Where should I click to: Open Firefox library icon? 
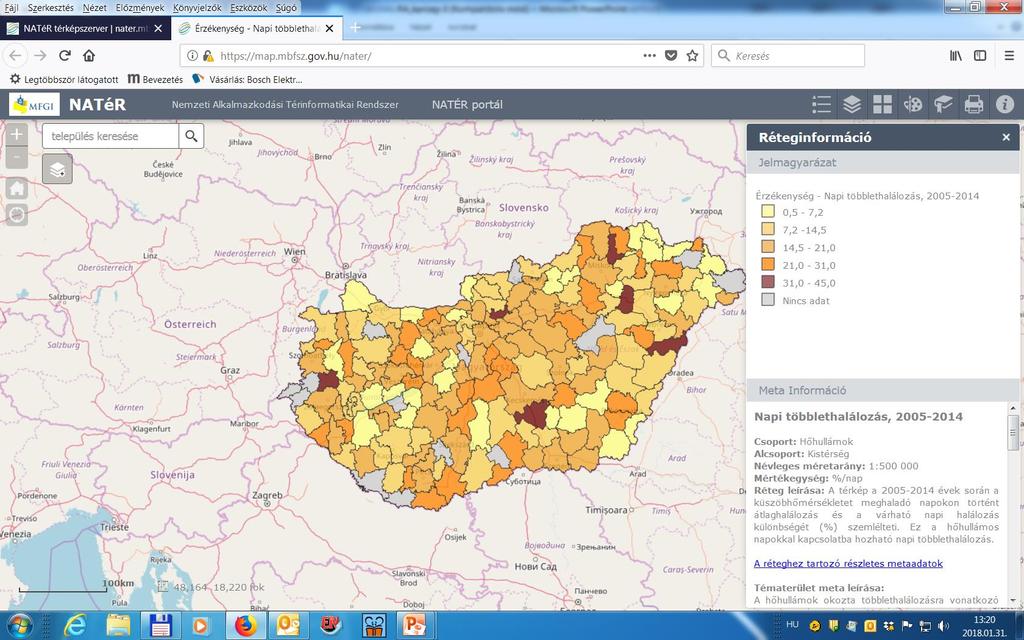[x=955, y=56]
